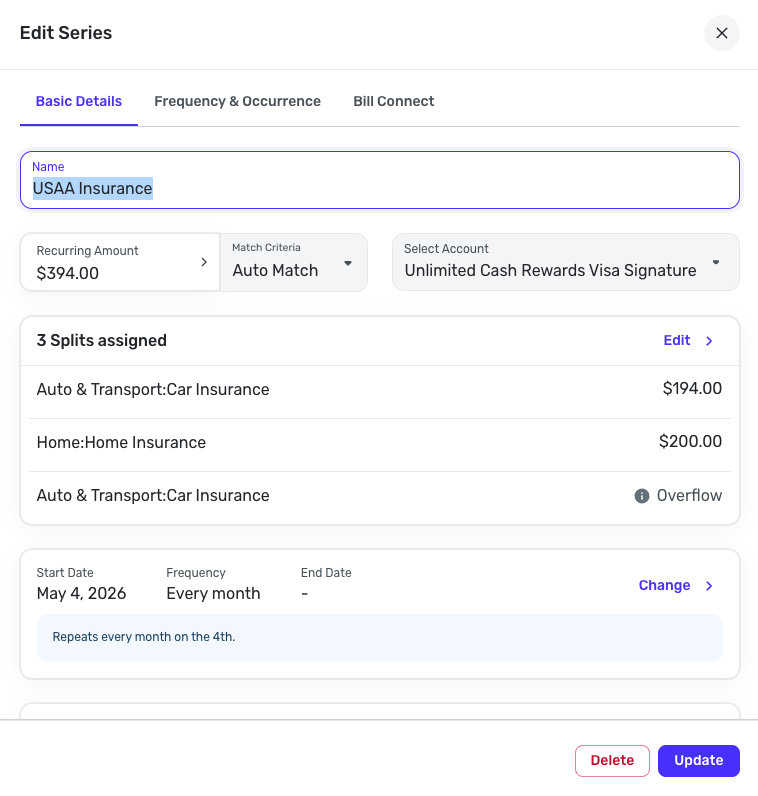Click Edit link for splits

click(x=677, y=341)
